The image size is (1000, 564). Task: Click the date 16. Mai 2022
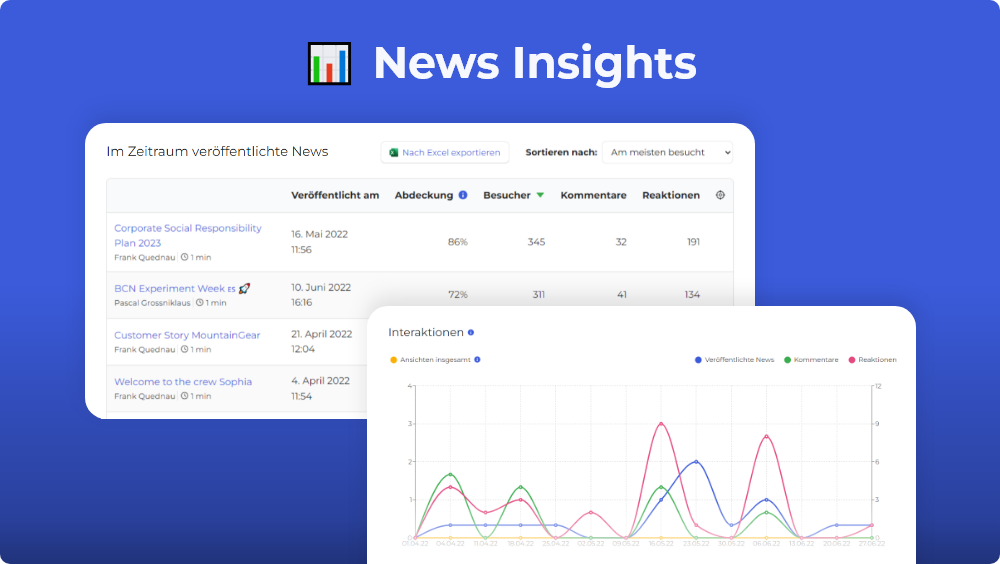(x=320, y=234)
